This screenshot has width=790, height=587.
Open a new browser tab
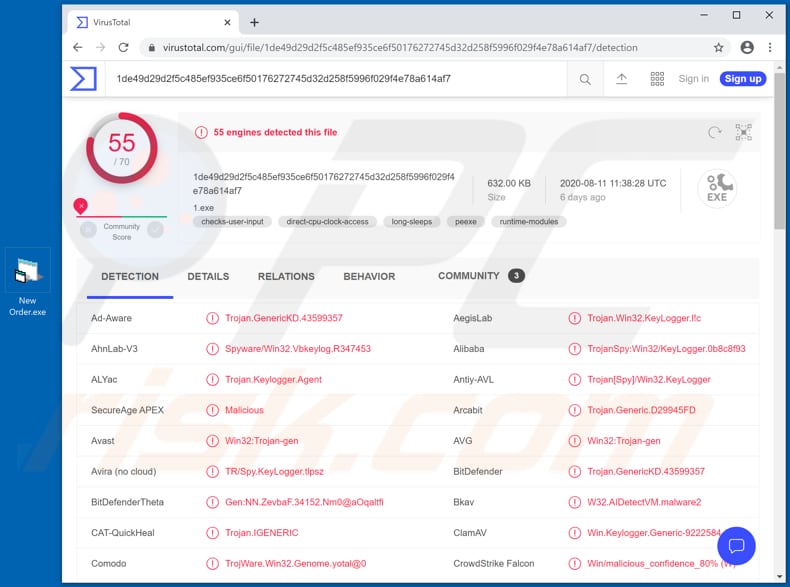254,22
